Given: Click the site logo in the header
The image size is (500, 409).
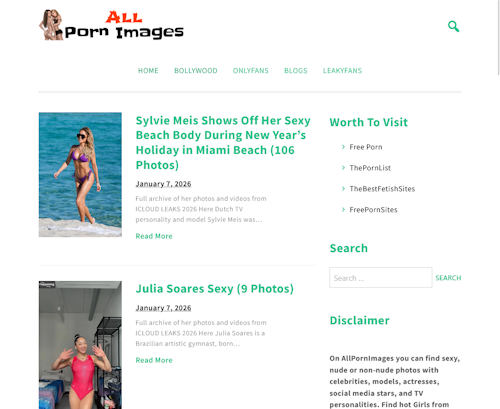Looking at the screenshot, I should click(x=111, y=25).
